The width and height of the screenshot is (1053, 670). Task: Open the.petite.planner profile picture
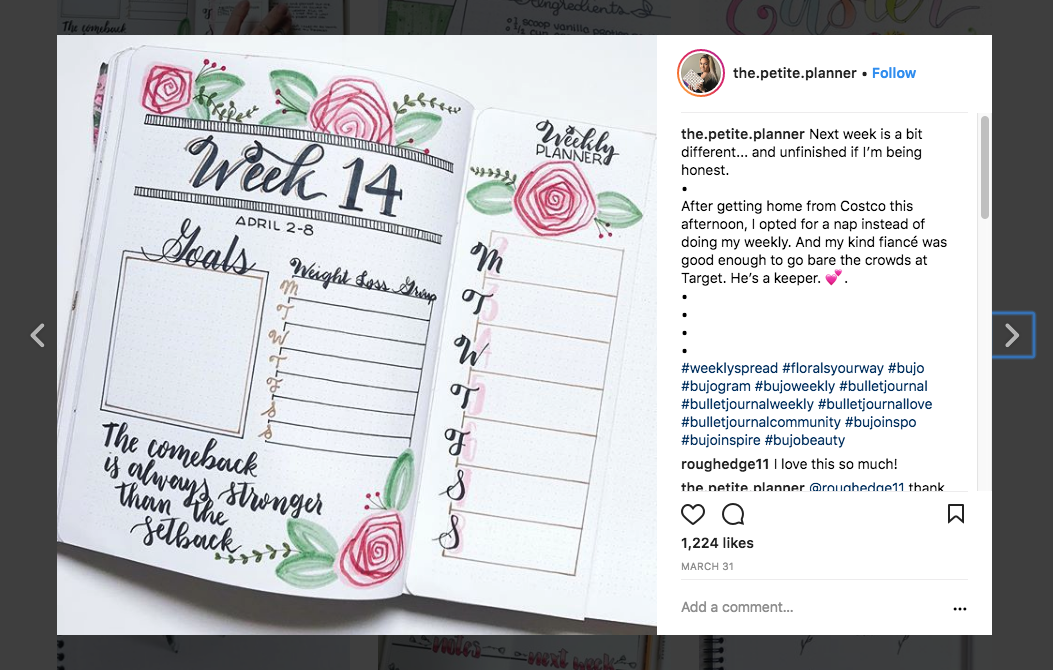700,73
